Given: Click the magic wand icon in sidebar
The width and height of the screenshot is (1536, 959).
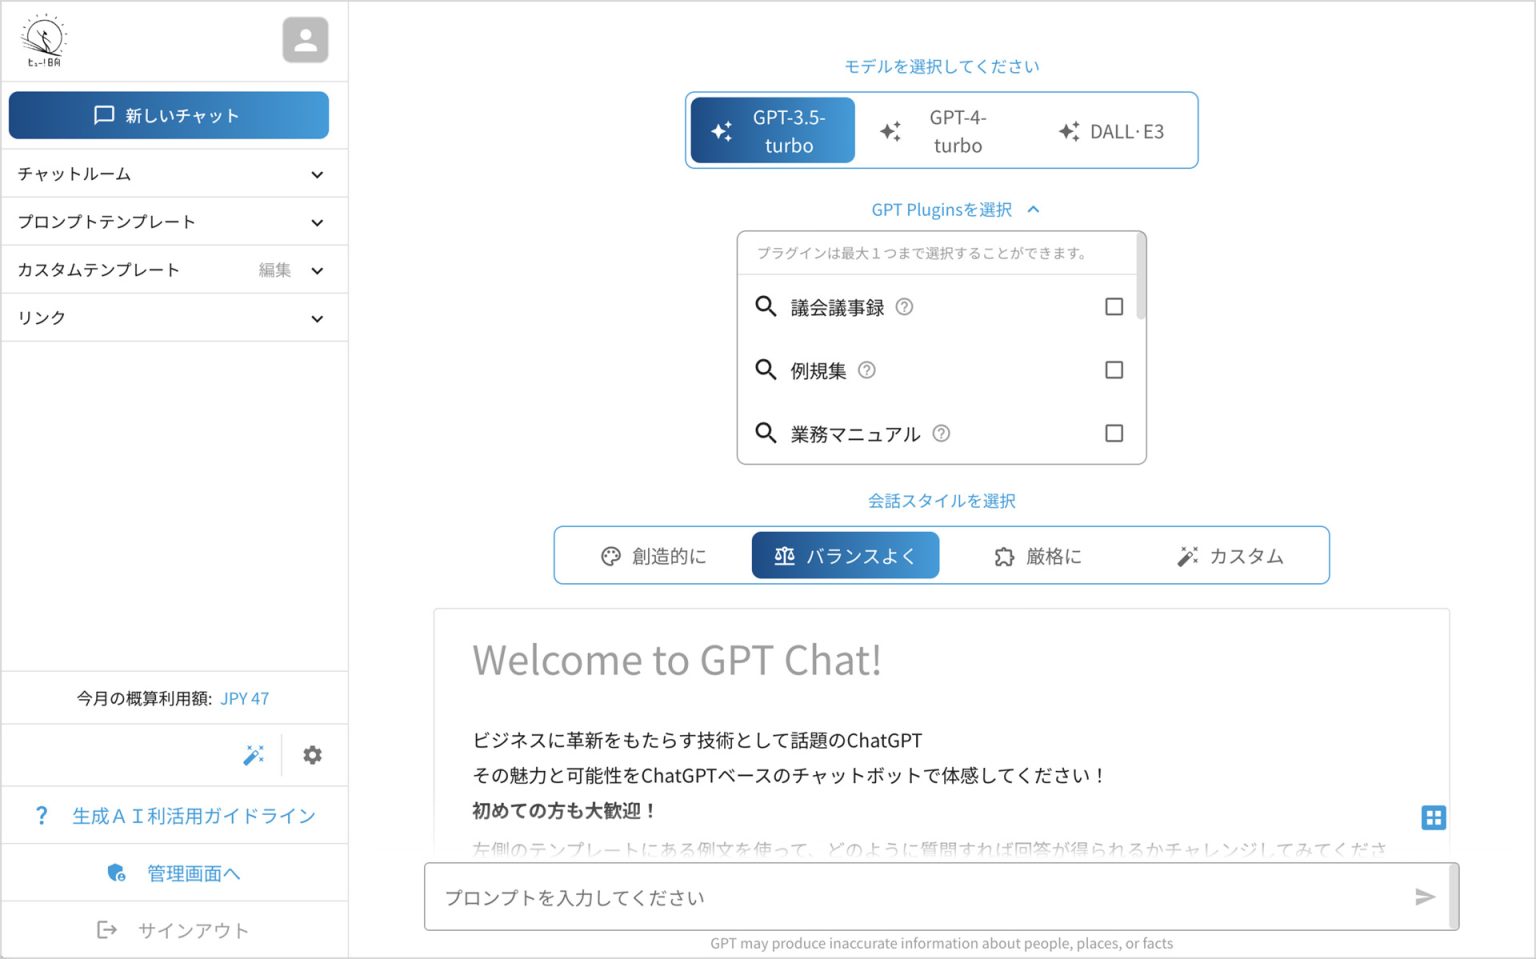Looking at the screenshot, I should click(254, 755).
